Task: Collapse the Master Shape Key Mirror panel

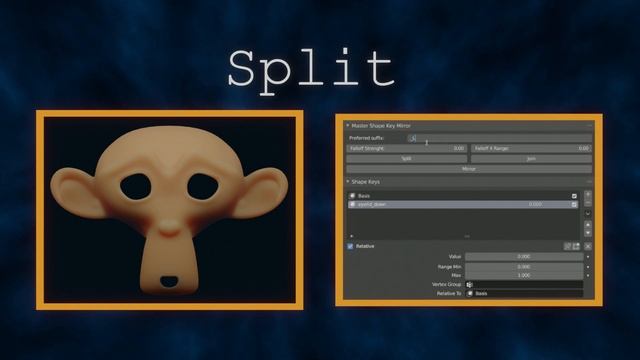Action: 348,126
